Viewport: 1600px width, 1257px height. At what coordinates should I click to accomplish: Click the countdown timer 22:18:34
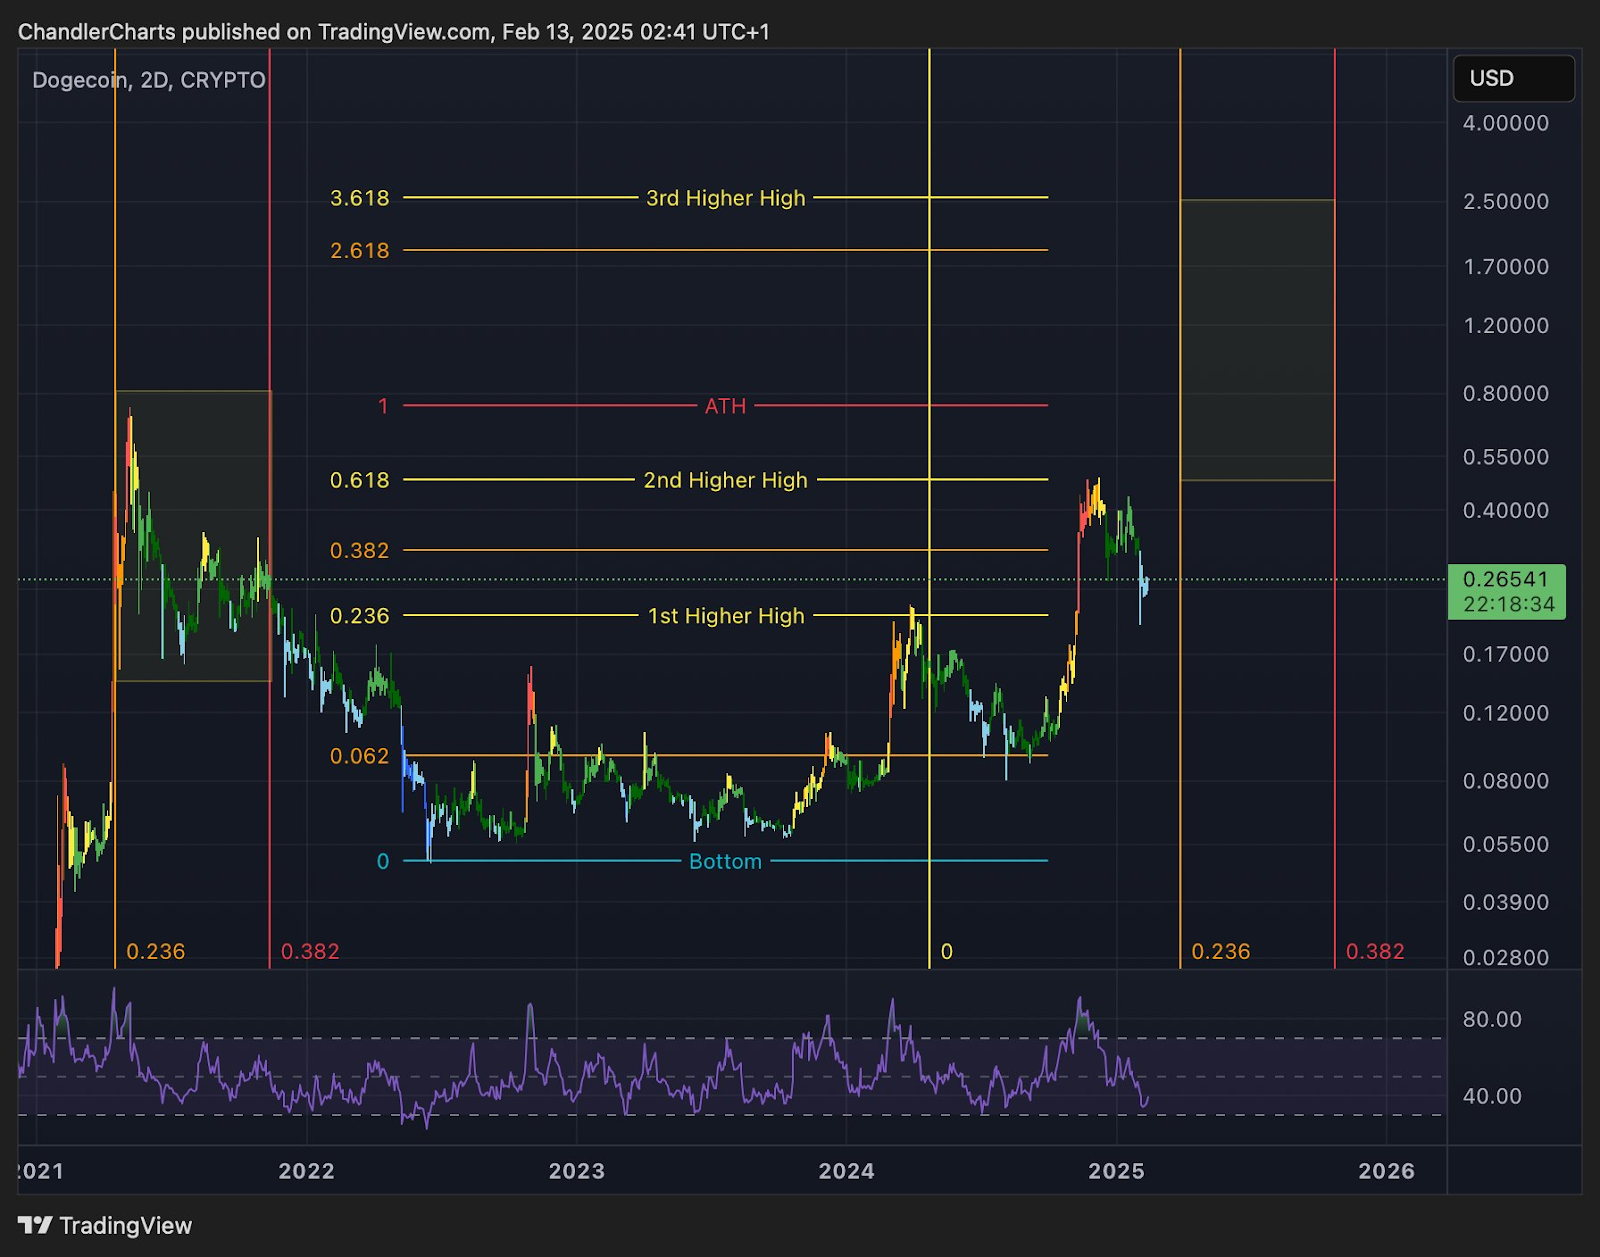point(1508,604)
